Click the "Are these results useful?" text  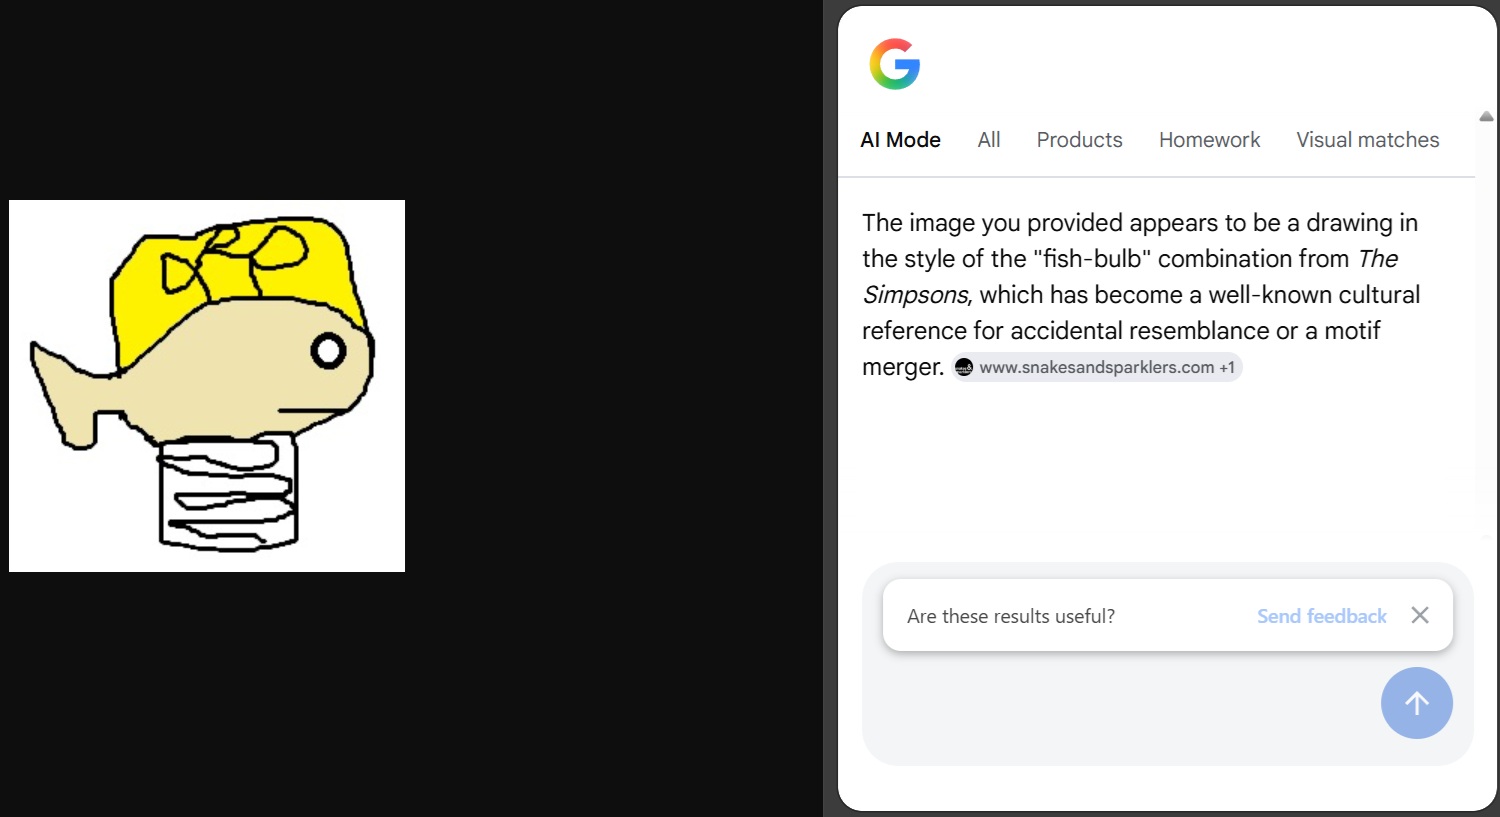(x=1010, y=616)
